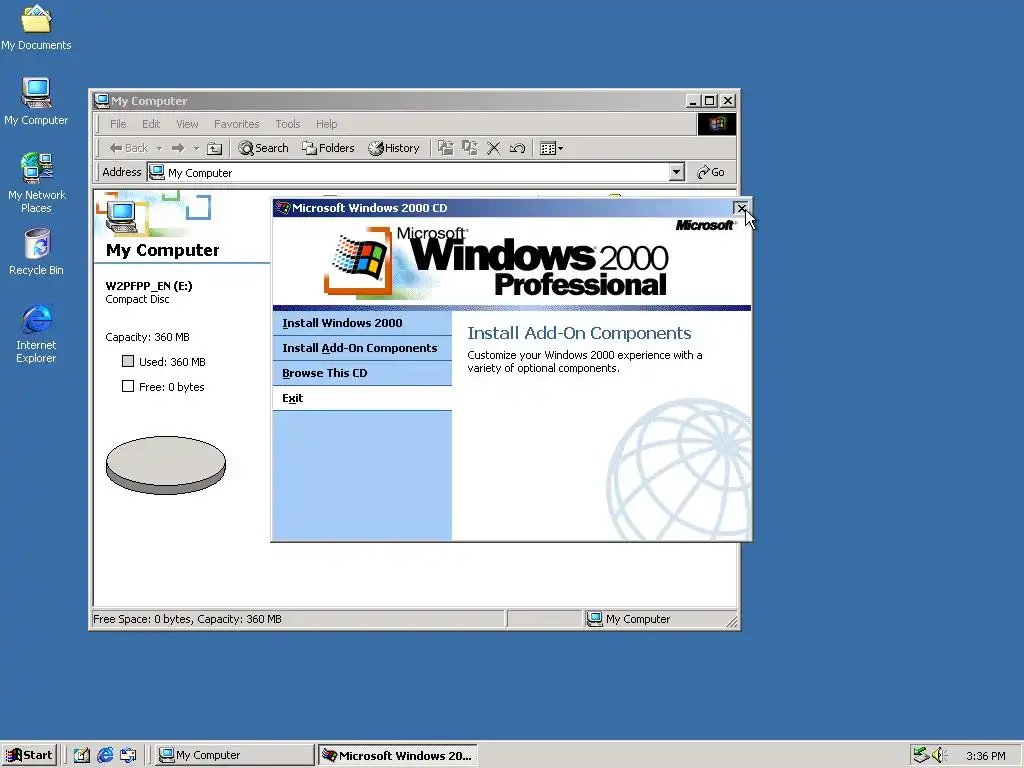Screen dimensions: 1024x768
Task: Click the Delete toolbar icon
Action: 494,148
